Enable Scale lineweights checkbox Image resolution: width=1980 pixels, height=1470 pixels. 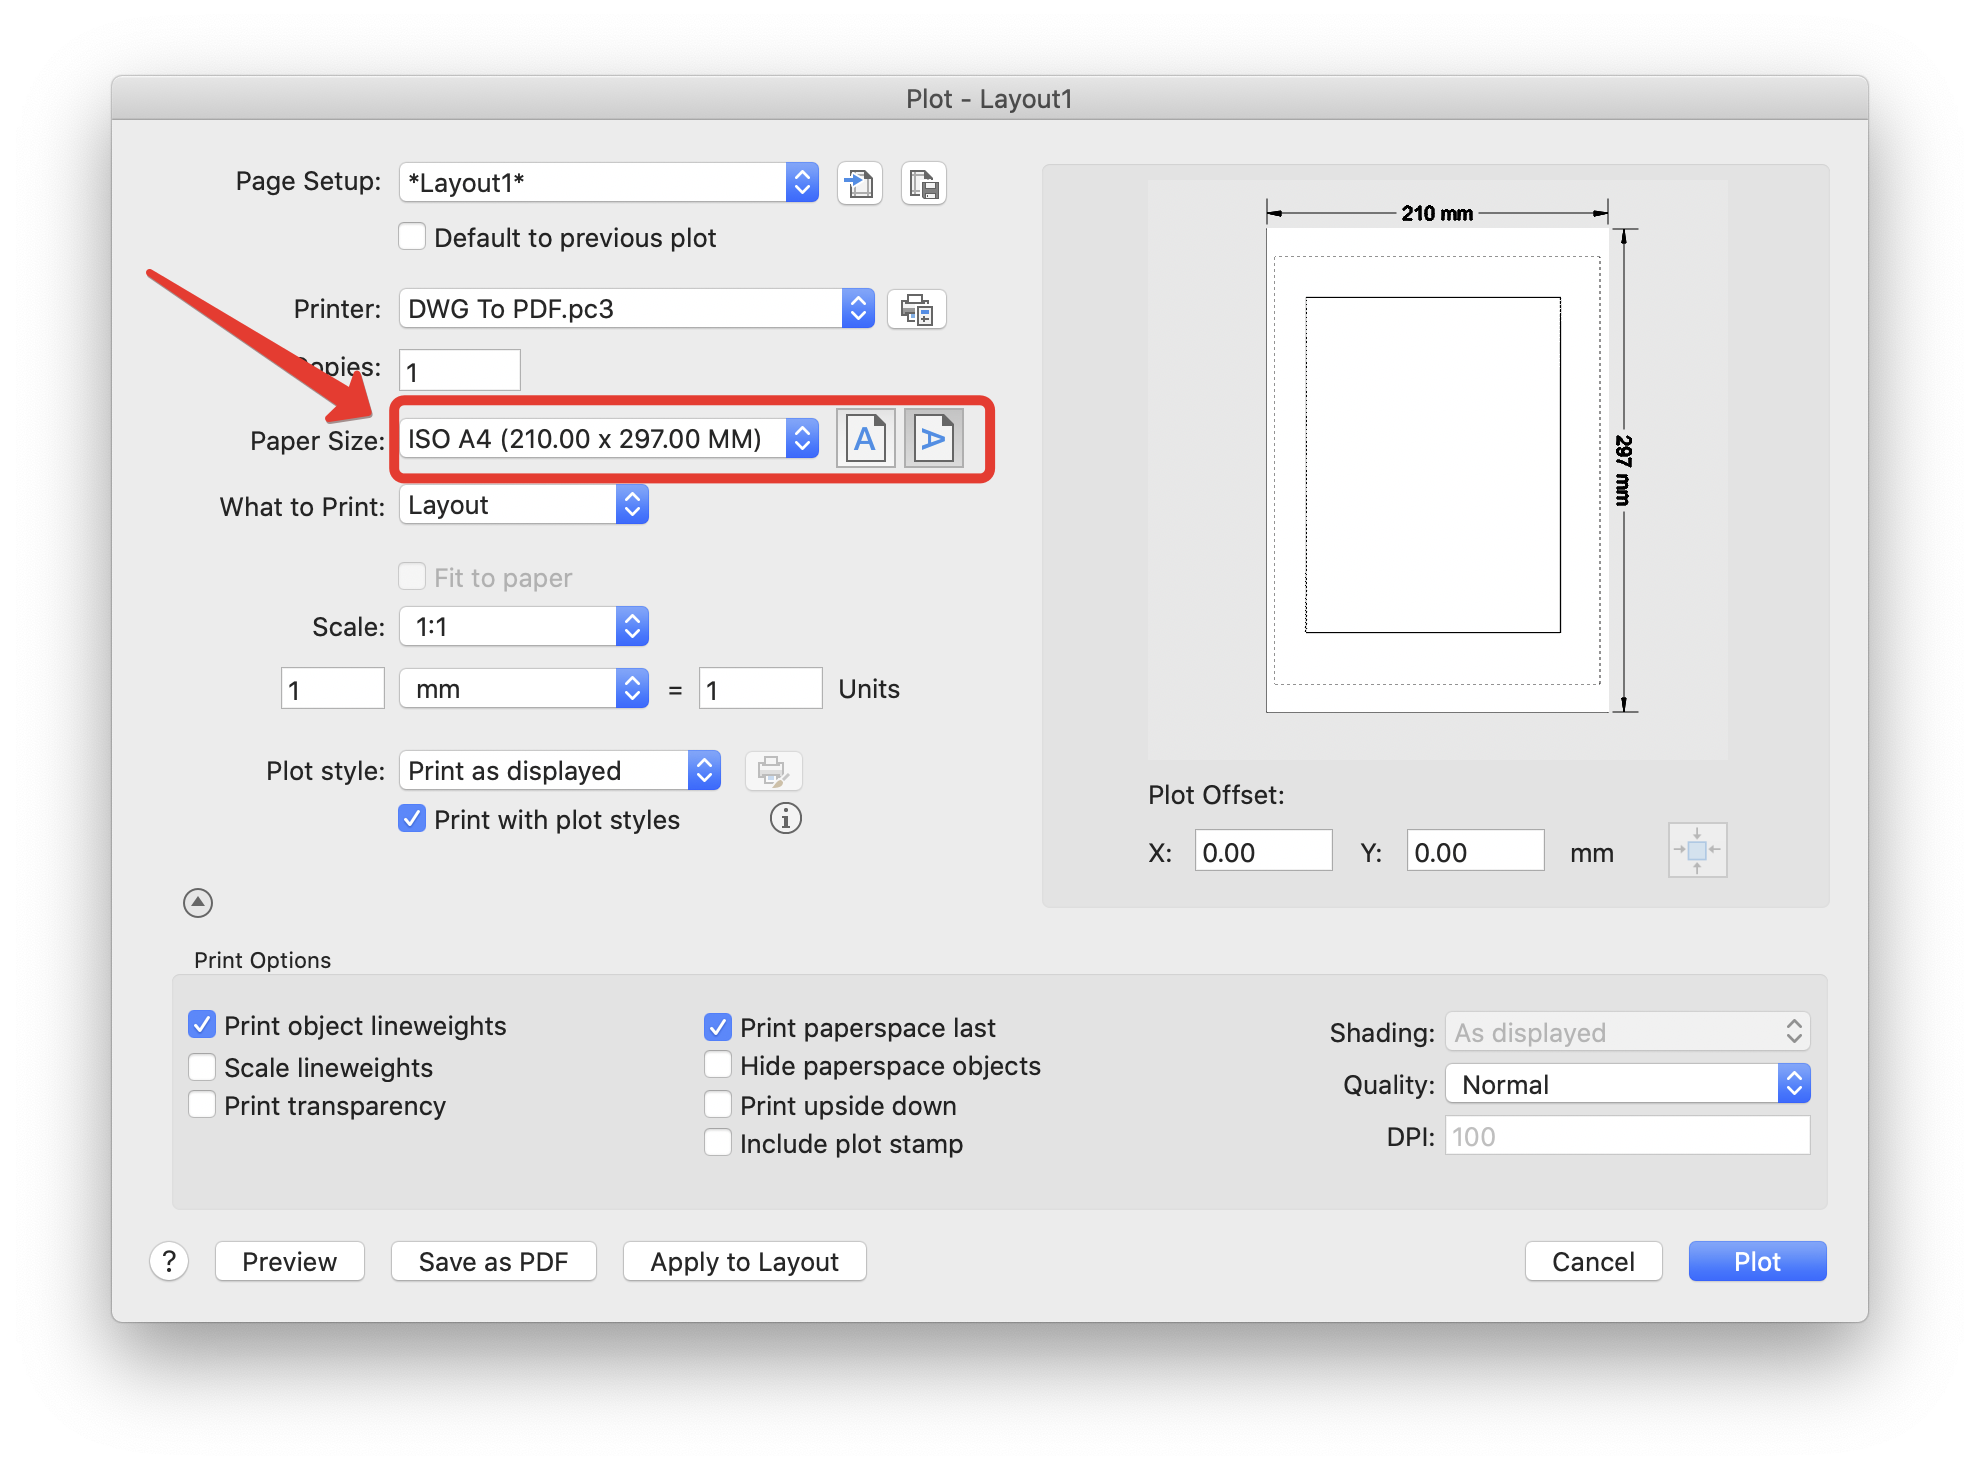[202, 1067]
